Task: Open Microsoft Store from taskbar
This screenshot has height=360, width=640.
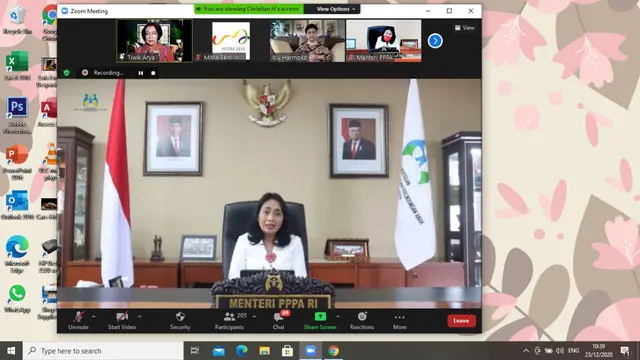Action: click(x=287, y=351)
